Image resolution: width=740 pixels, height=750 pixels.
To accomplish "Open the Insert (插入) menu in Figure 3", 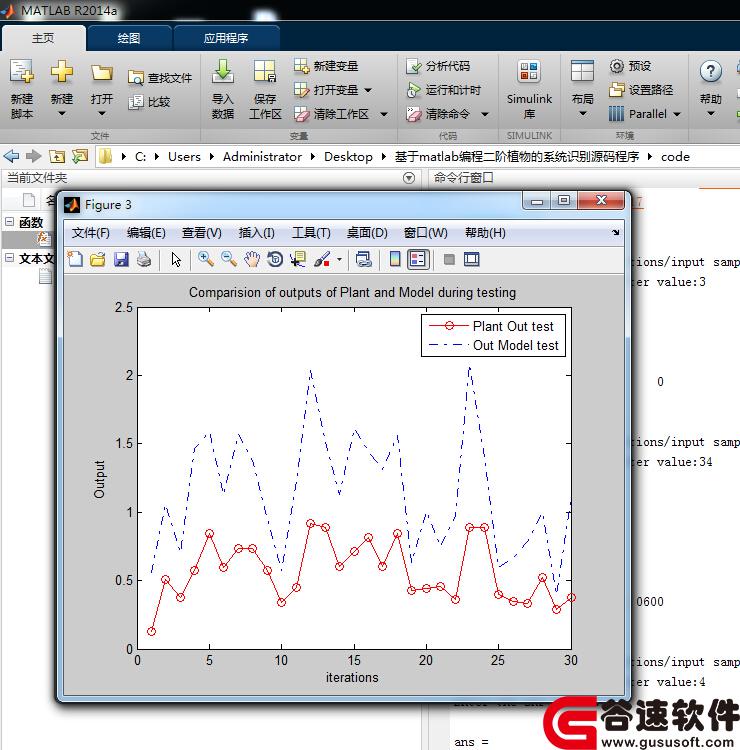I will coord(256,233).
